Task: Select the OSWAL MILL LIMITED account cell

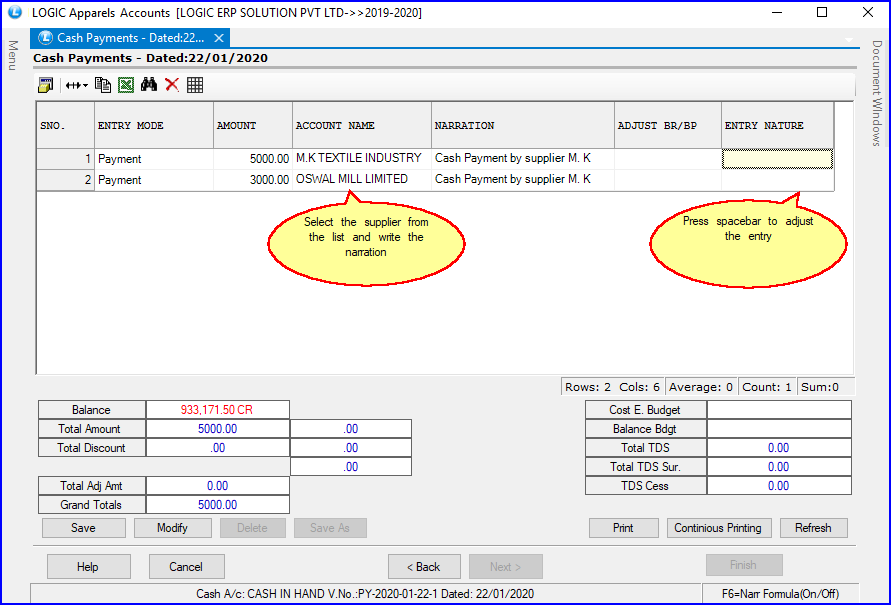Action: pyautogui.click(x=362, y=180)
